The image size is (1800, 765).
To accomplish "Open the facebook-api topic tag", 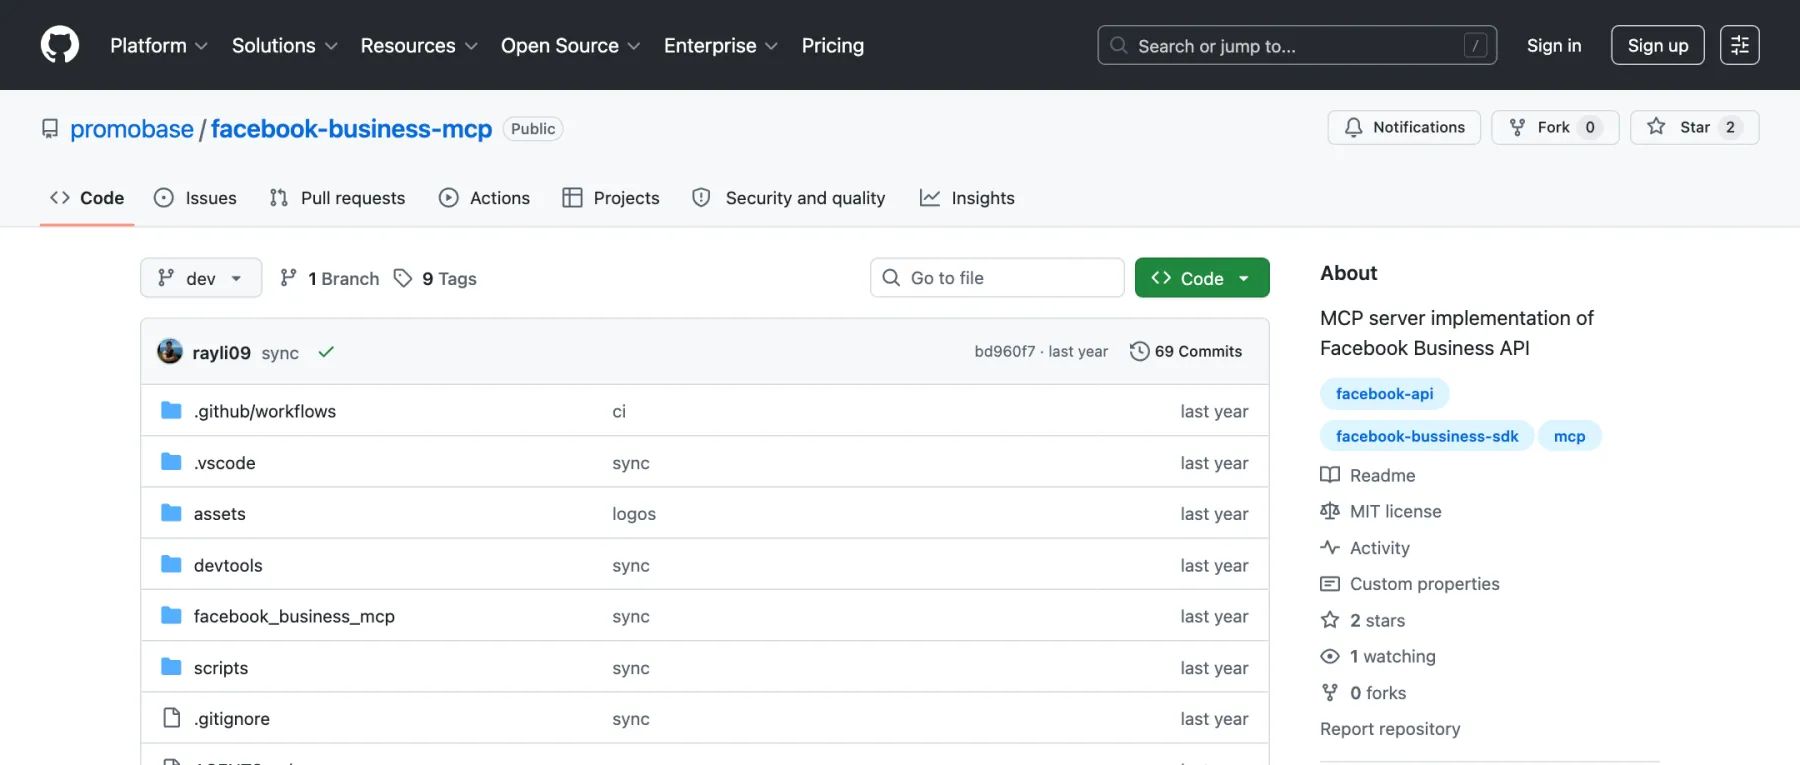I will [x=1385, y=394].
